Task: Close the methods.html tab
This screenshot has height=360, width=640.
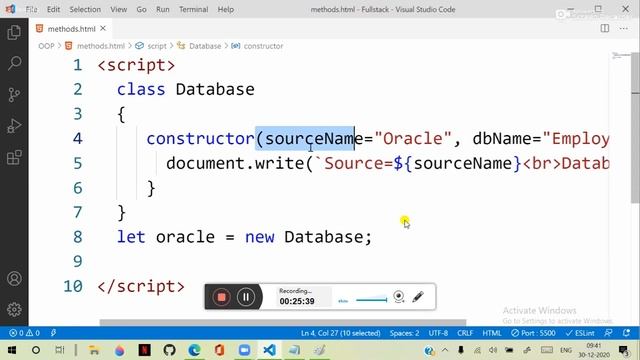Action: pyautogui.click(x=103, y=28)
